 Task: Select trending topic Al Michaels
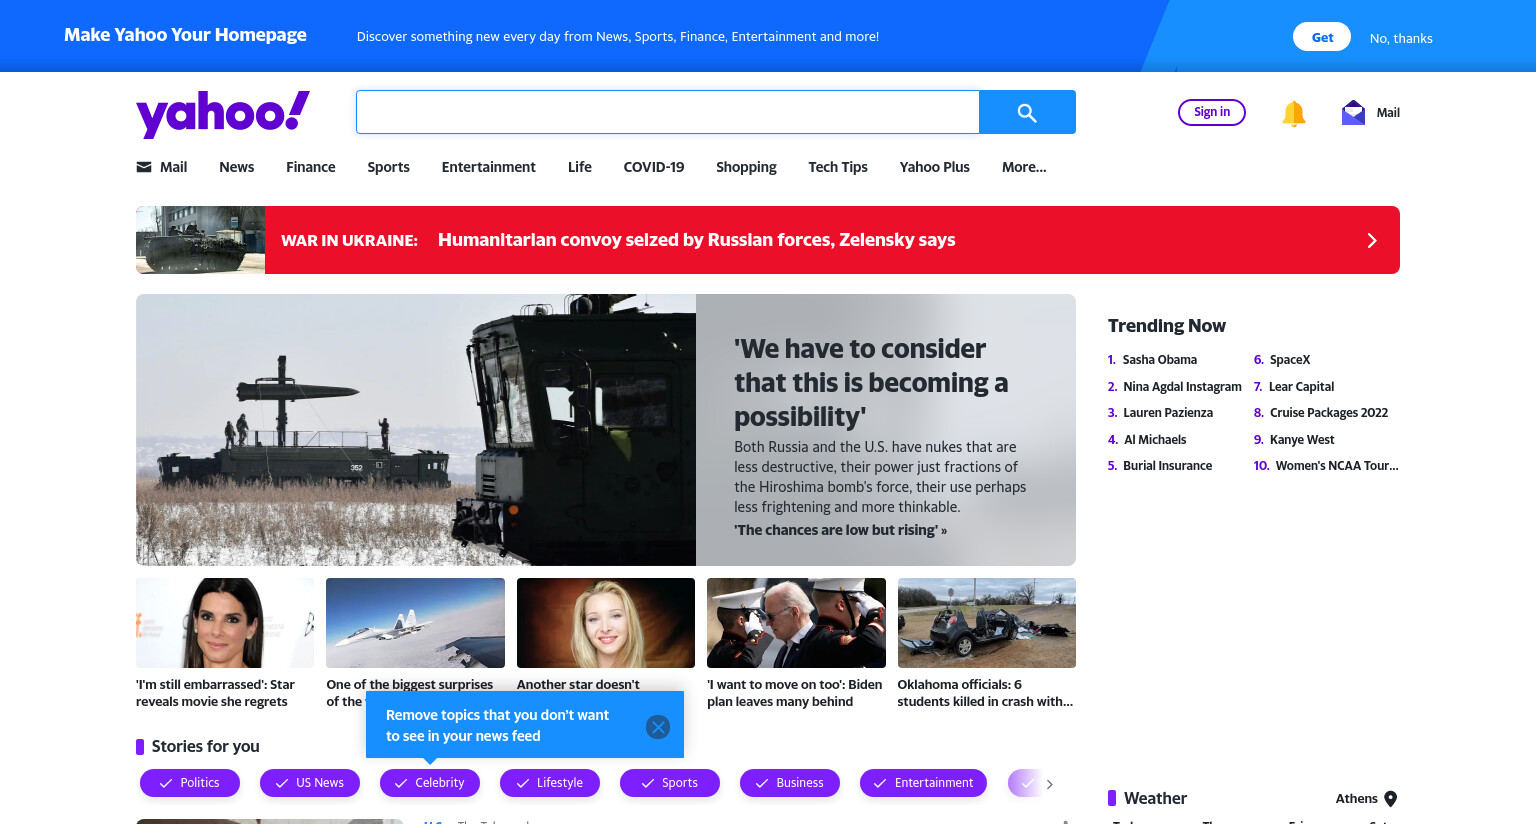(1155, 440)
